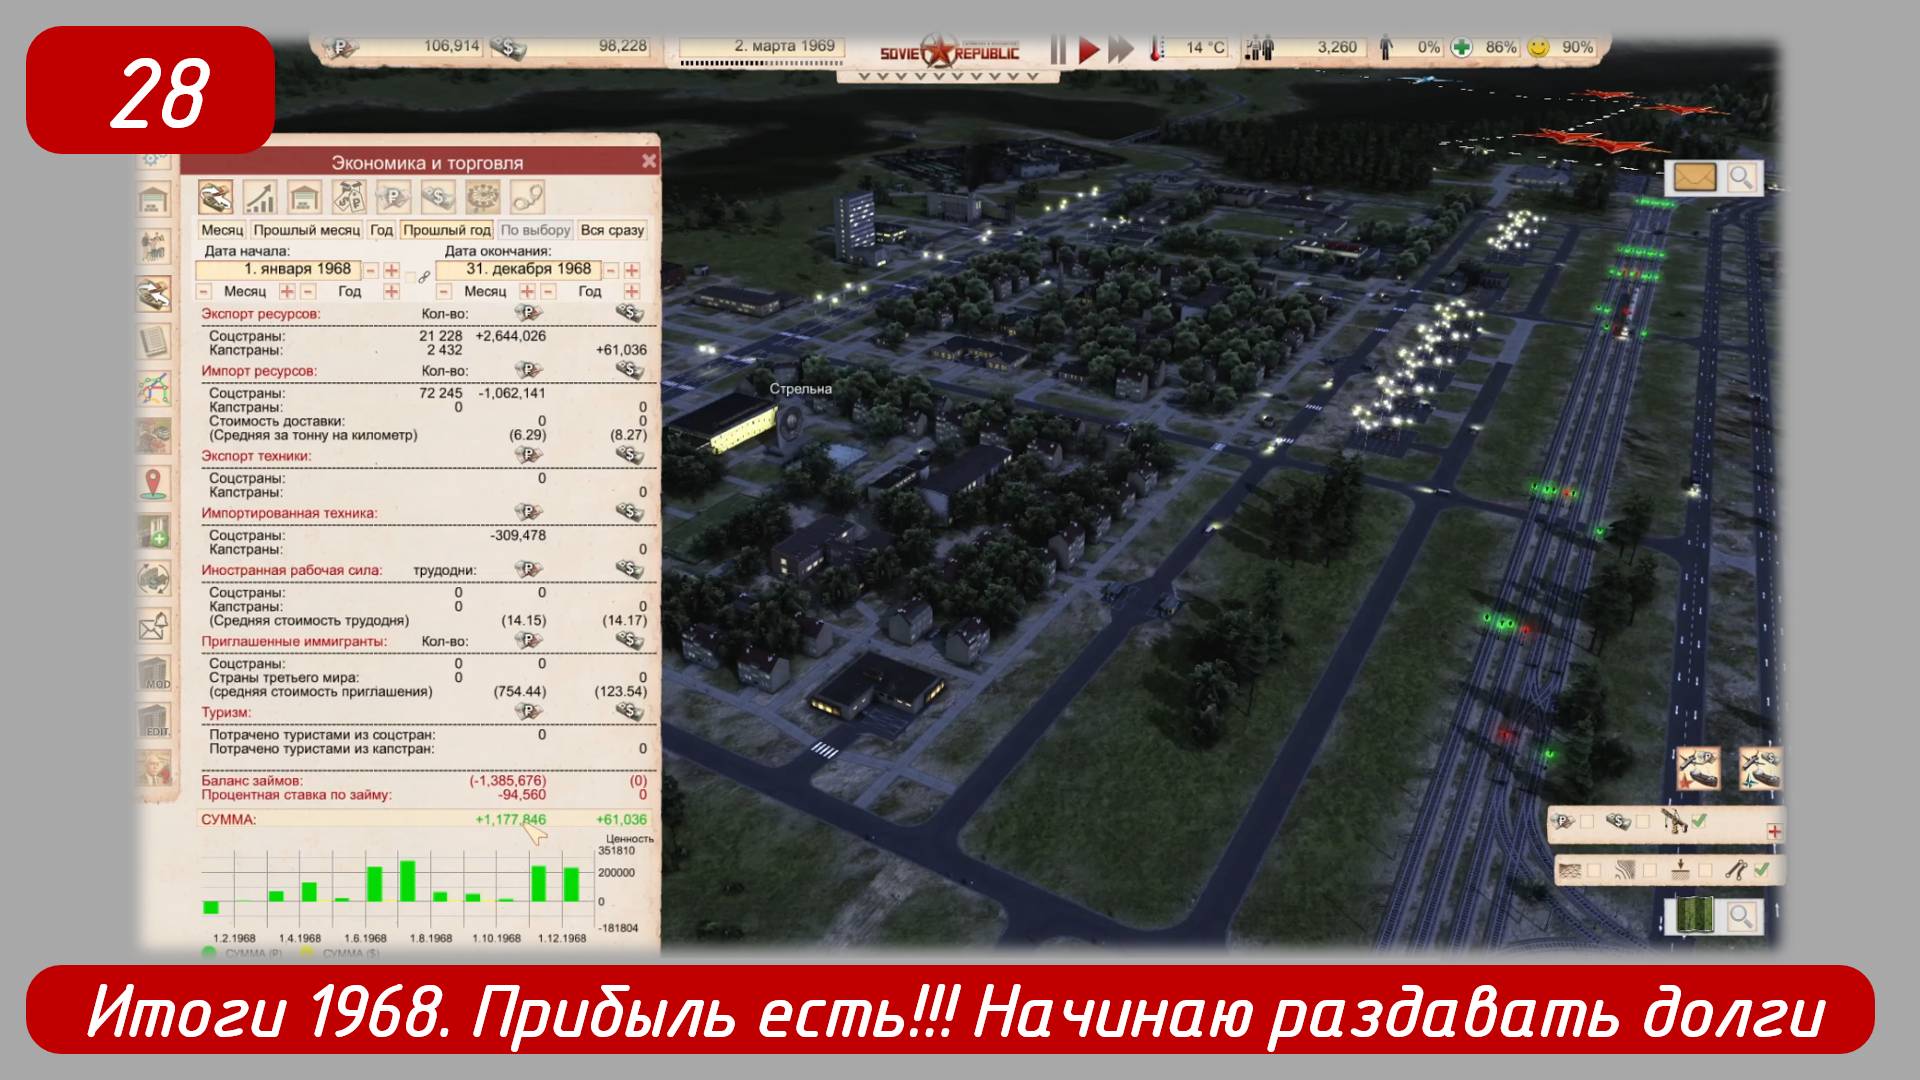Open the trade balance tab icon
This screenshot has width=1920, height=1080.
coord(216,197)
